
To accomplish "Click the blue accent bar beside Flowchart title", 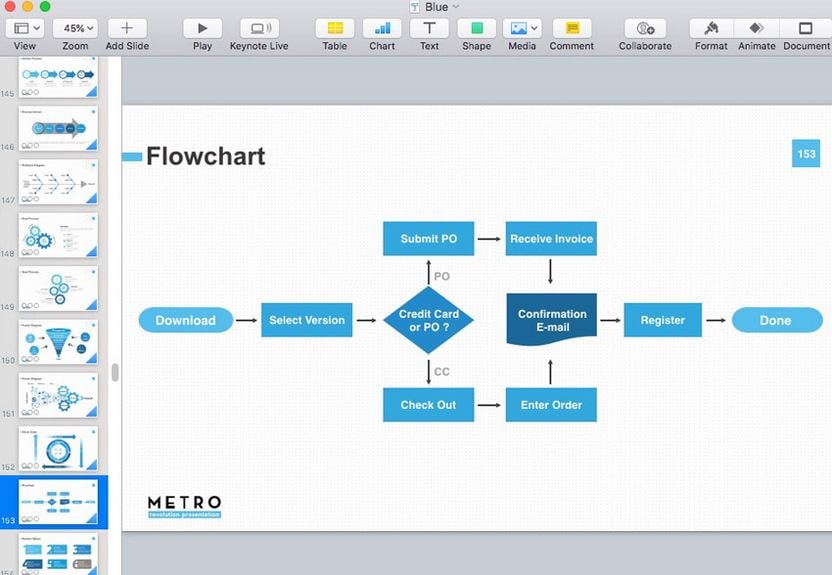I will 132,156.
